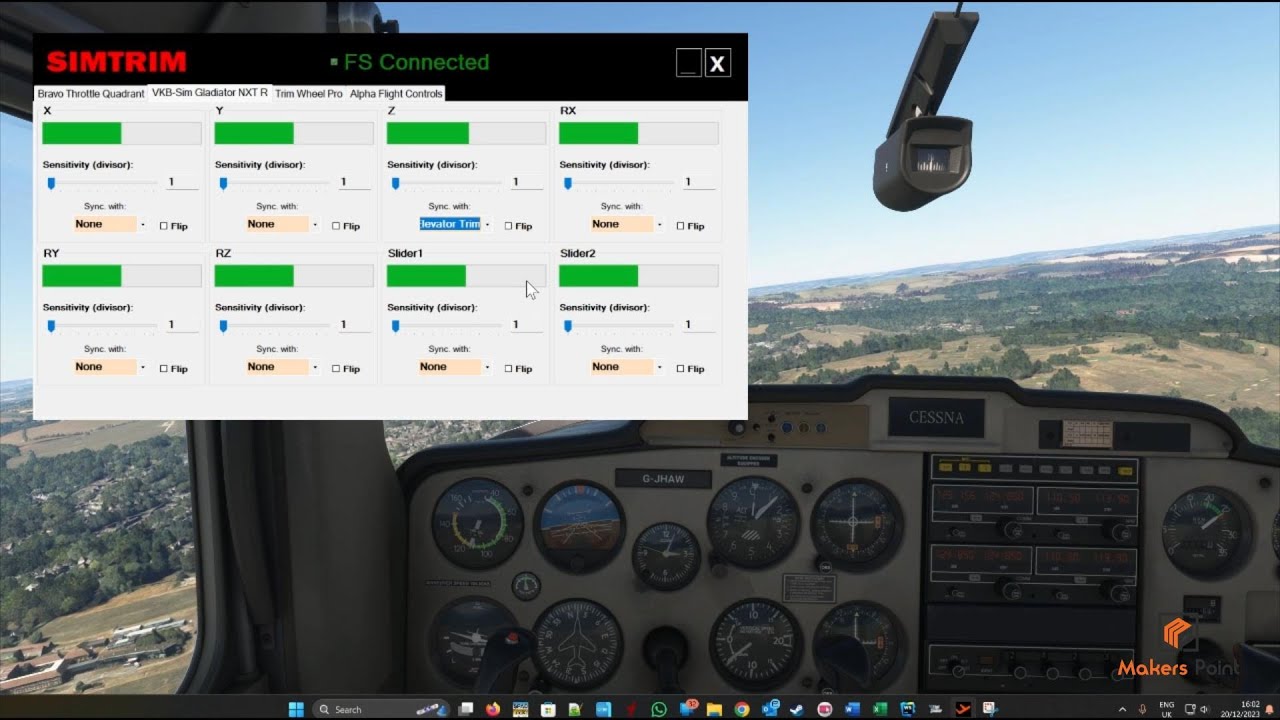Switch to Alpha Flight Controls tab
This screenshot has height=720, width=1280.
(396, 93)
